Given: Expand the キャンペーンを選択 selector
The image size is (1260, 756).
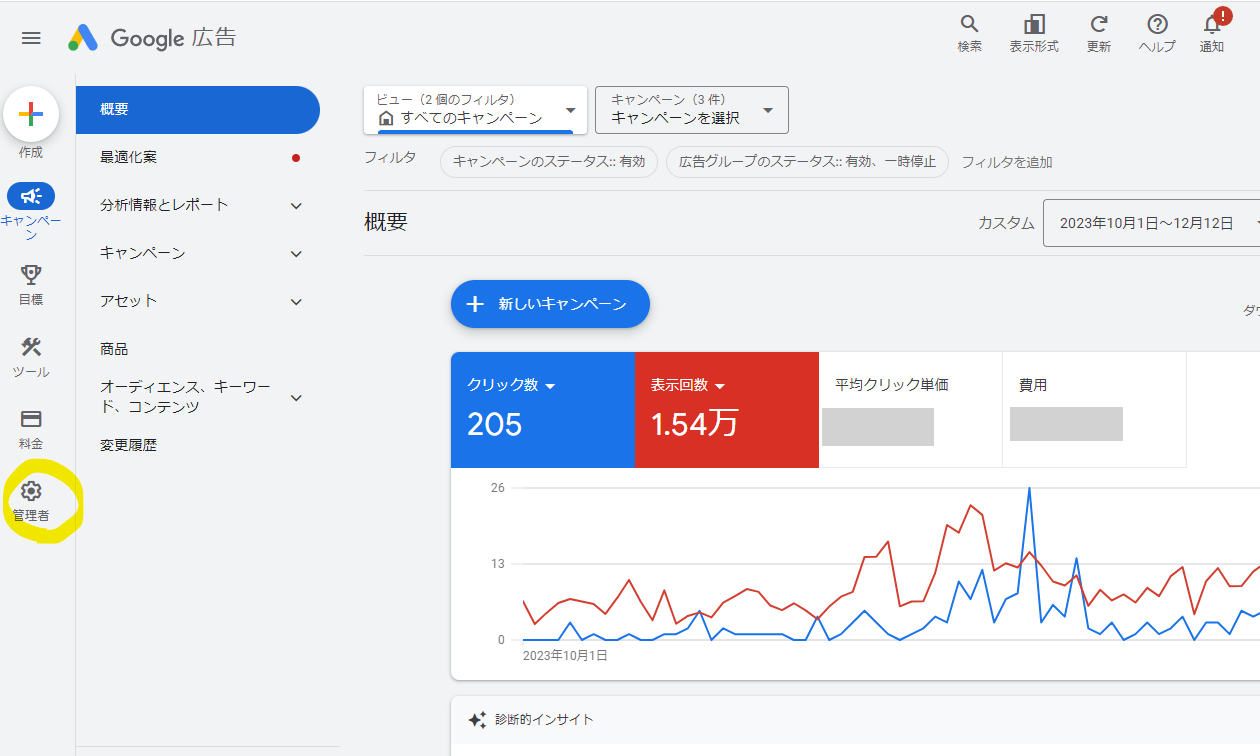Looking at the screenshot, I should click(x=691, y=110).
